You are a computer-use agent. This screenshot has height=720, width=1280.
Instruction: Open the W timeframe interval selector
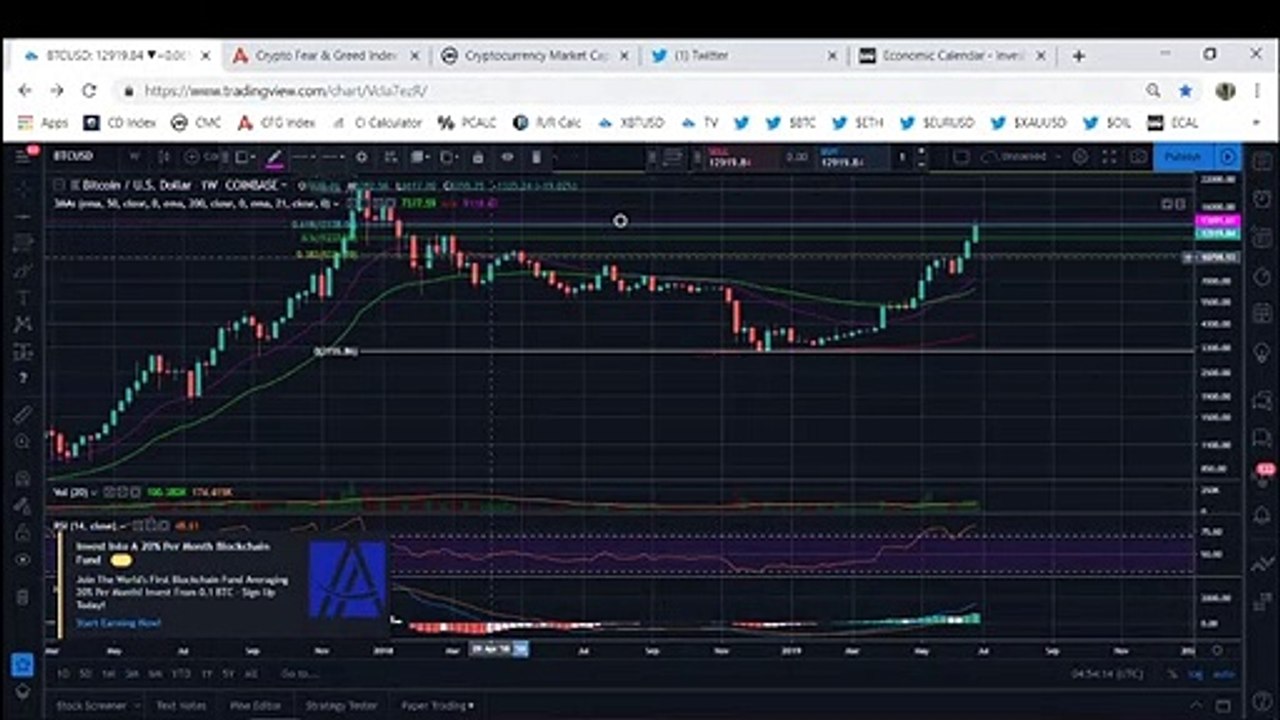click(134, 156)
